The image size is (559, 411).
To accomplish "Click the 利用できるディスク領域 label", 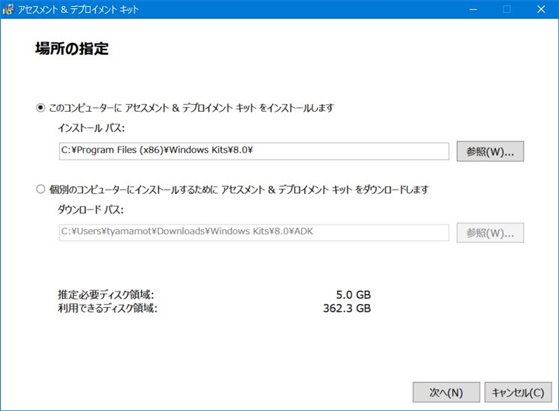I will pos(107,308).
